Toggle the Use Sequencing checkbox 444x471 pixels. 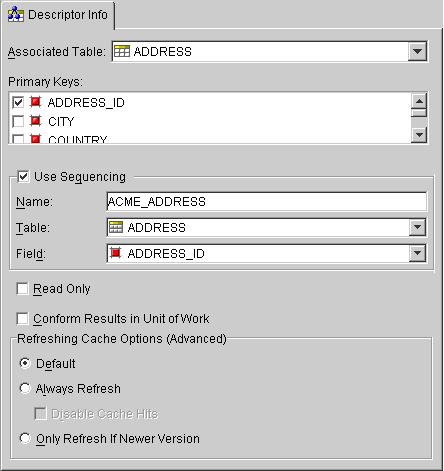click(23, 176)
